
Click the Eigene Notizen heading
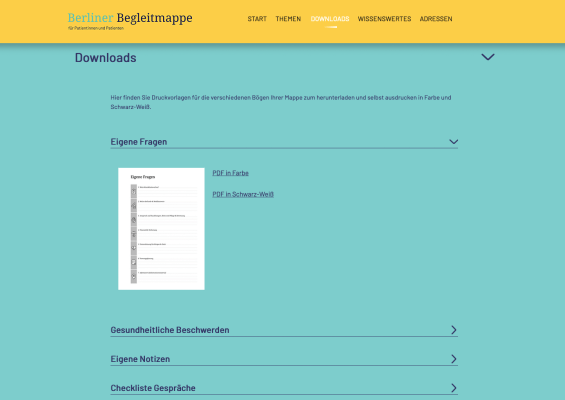point(140,359)
